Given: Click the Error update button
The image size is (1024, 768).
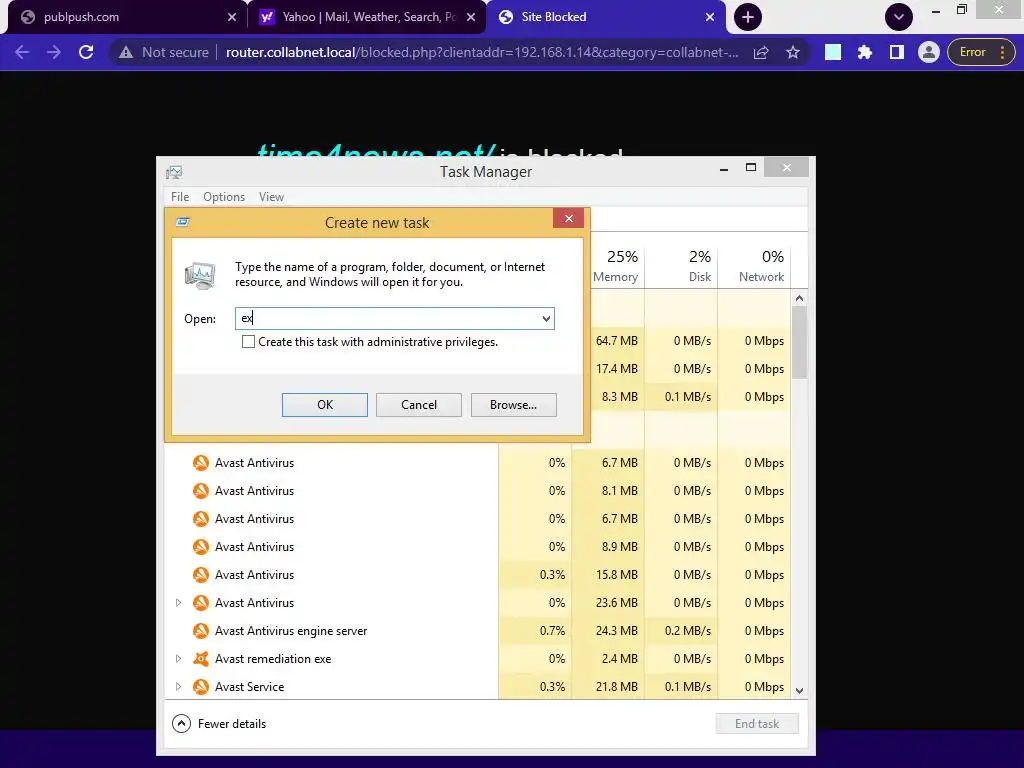Looking at the screenshot, I should click(x=979, y=52).
